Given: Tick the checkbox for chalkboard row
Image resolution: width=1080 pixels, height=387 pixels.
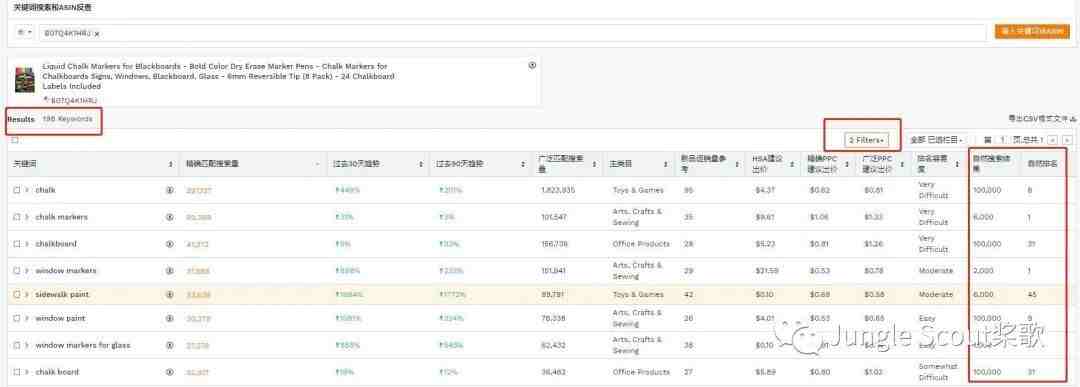Looking at the screenshot, I should pos(17,244).
